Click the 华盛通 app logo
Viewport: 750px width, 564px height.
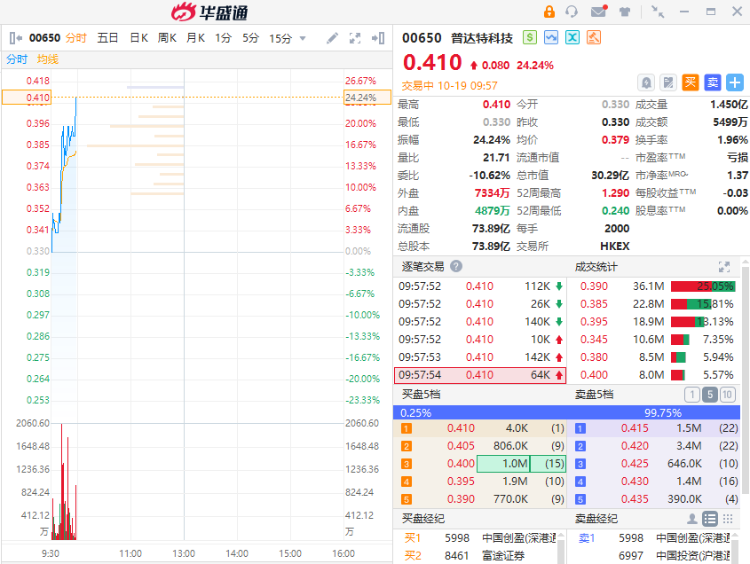point(210,12)
